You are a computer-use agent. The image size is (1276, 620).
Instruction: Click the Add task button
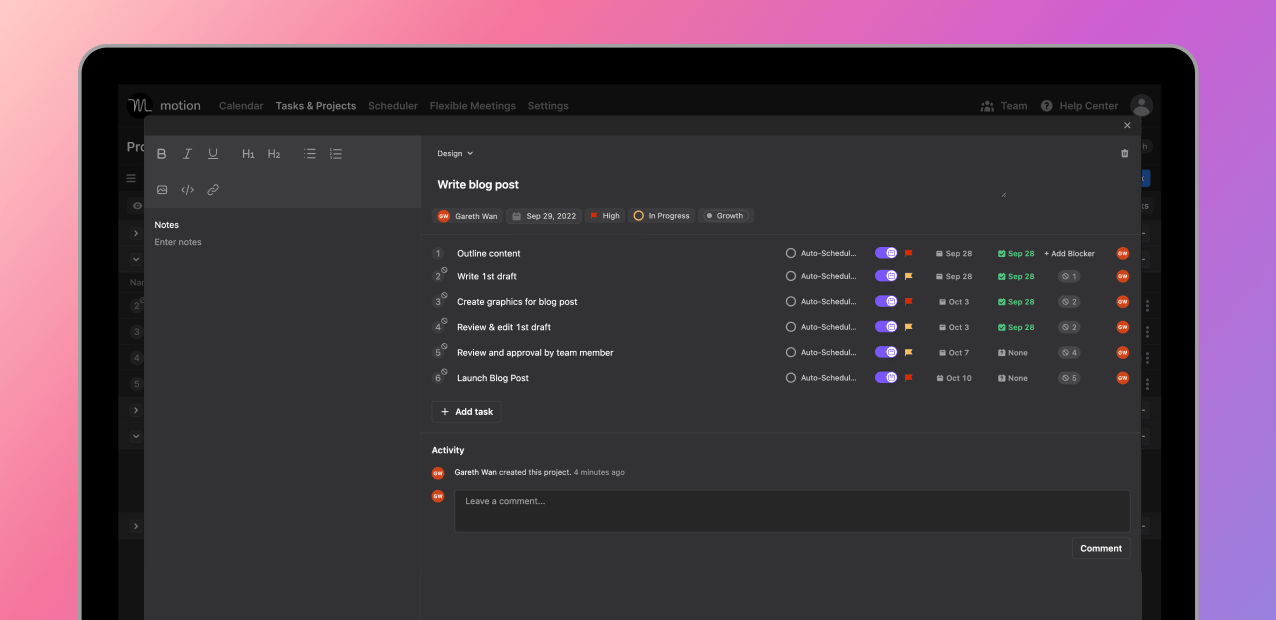click(466, 412)
